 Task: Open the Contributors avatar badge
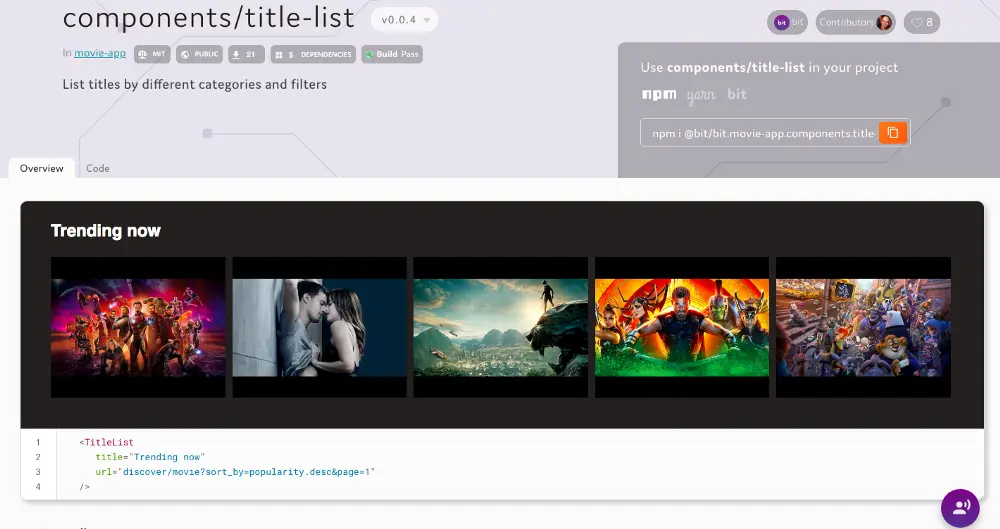click(x=856, y=22)
